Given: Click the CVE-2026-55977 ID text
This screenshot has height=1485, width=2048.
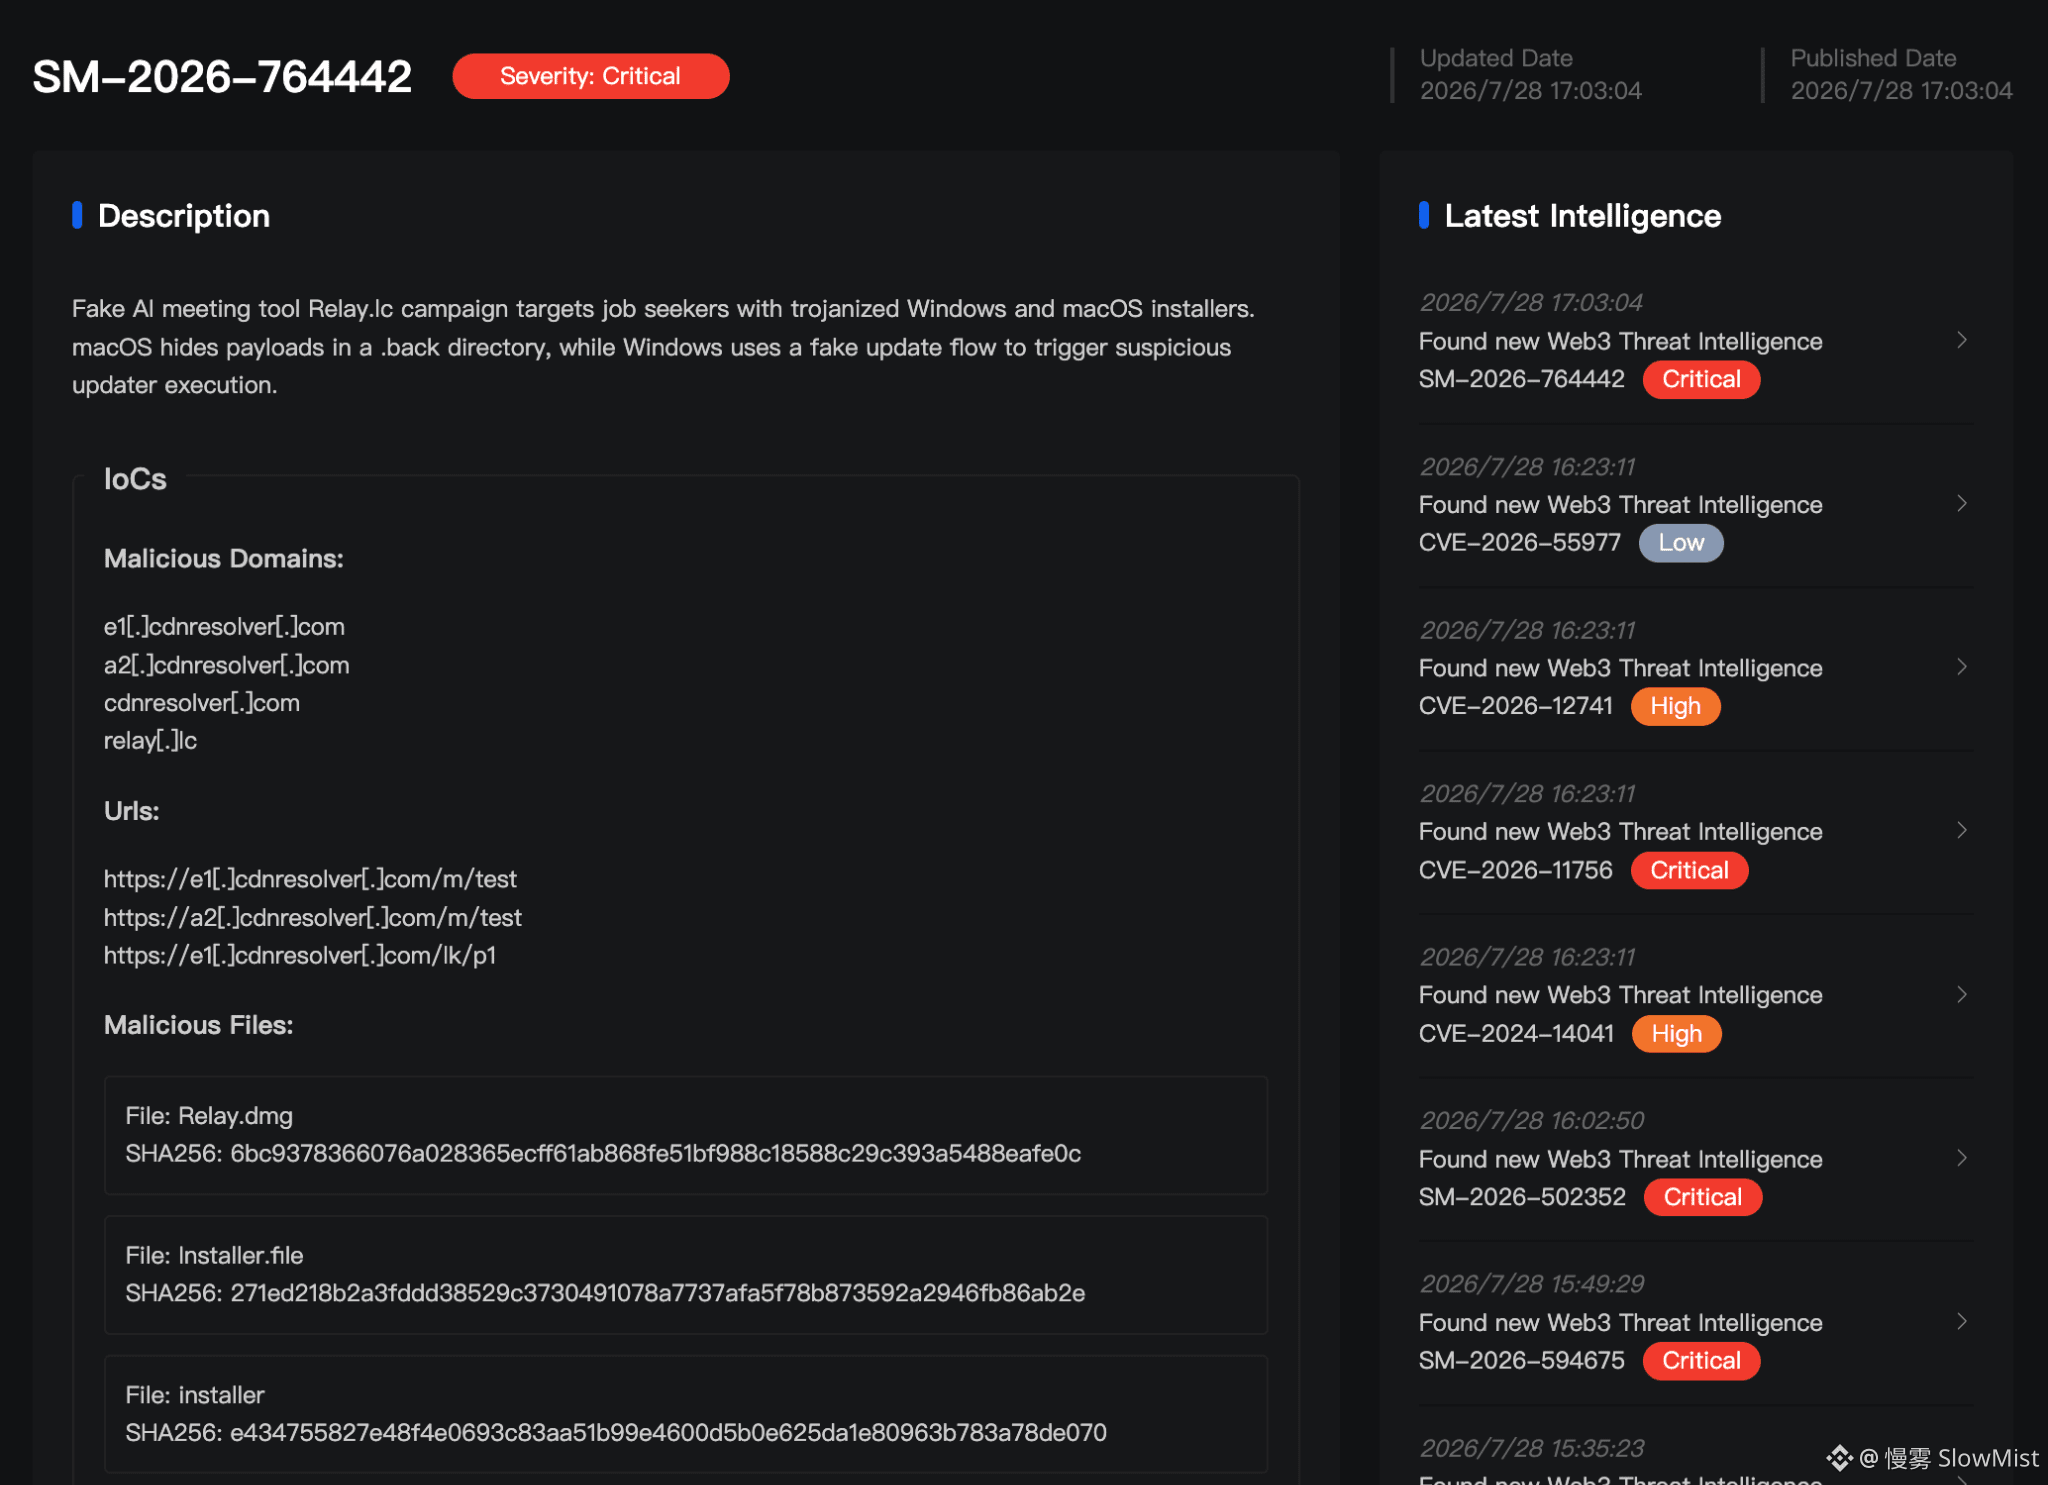Looking at the screenshot, I should coord(1519,543).
